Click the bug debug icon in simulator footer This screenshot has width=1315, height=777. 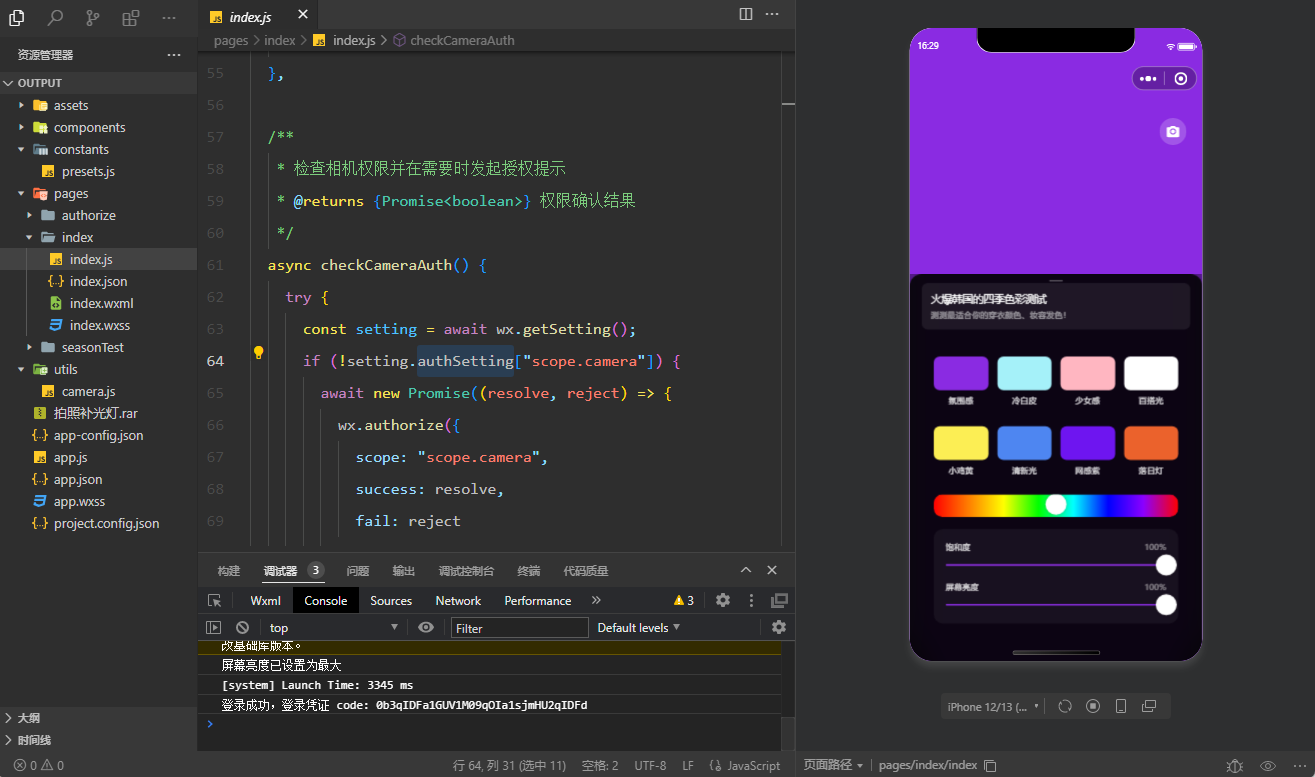1235,765
